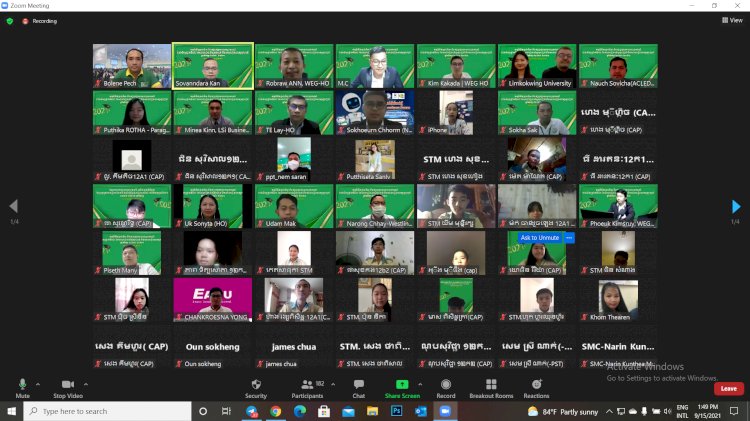Open Photoshop from the taskbar
This screenshot has height=421, width=750.
point(397,411)
